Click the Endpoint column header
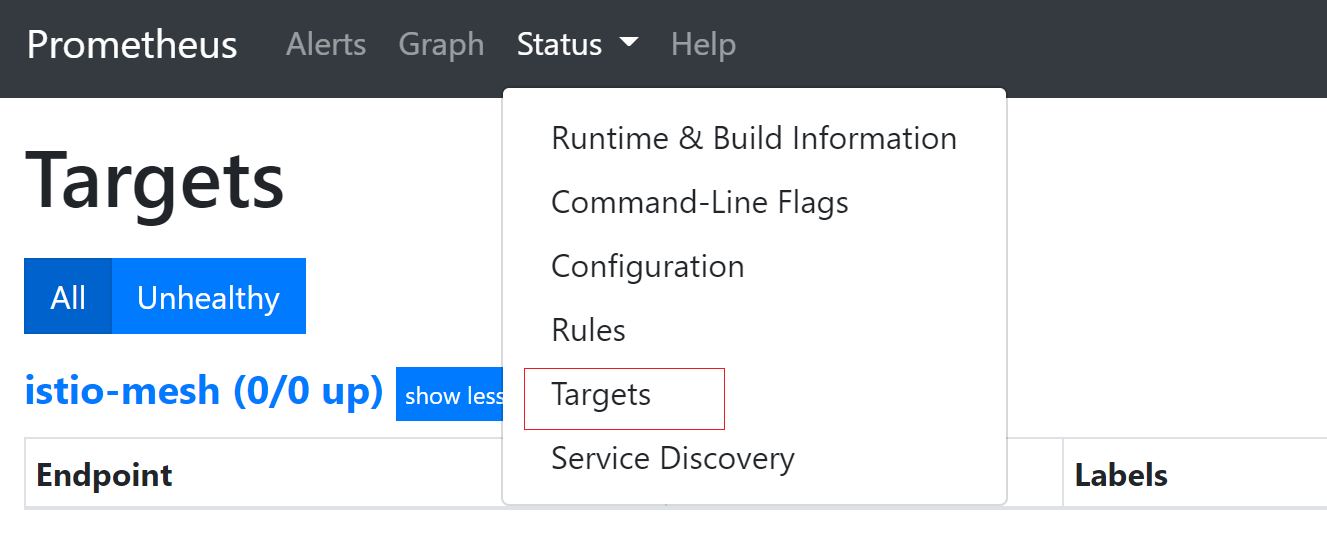The width and height of the screenshot is (1327, 534). click(x=104, y=474)
